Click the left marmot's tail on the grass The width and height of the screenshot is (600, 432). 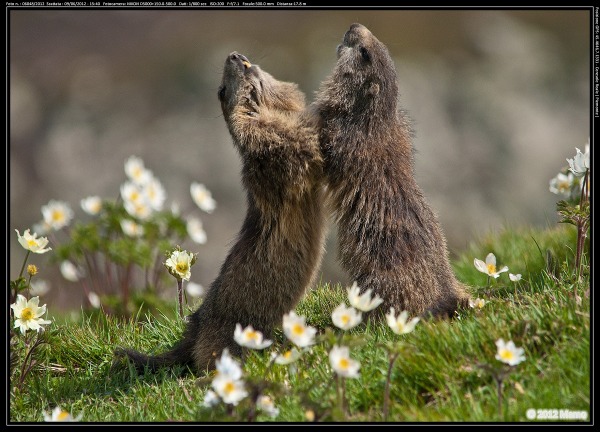(152, 355)
